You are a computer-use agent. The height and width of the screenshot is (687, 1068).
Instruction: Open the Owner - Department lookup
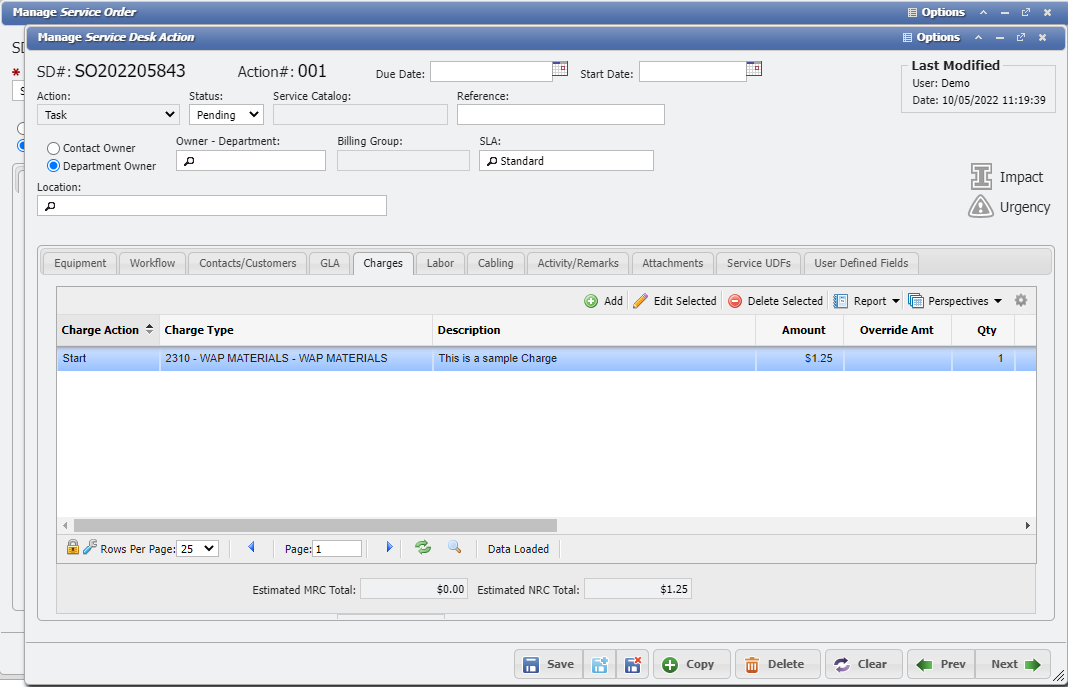187,160
